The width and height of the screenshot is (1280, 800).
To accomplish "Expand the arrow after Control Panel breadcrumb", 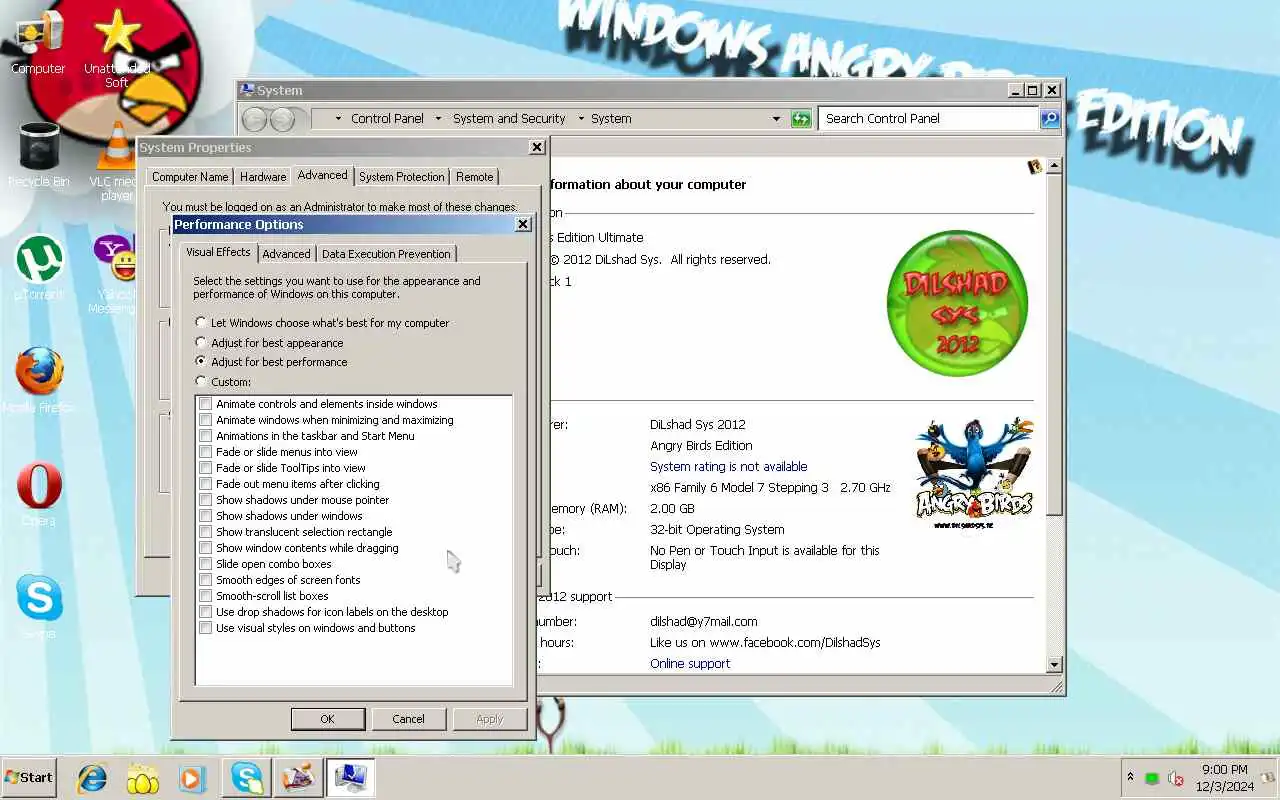I will 438,118.
